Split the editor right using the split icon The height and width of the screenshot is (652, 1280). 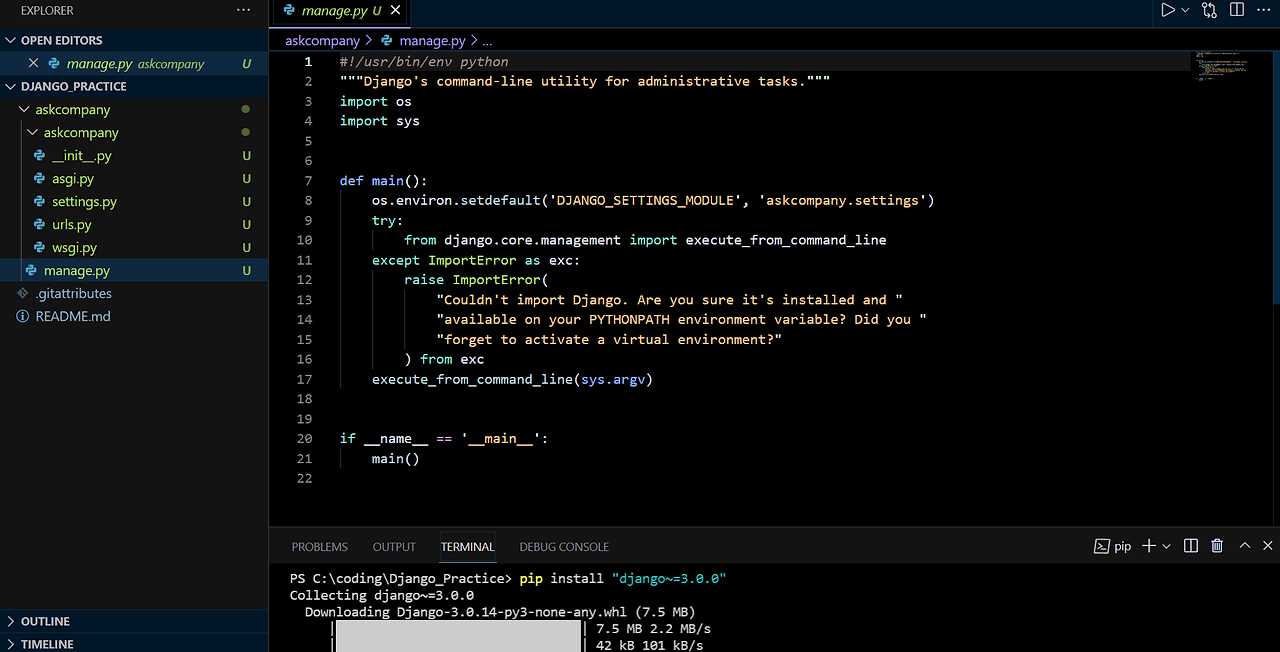[1237, 10]
